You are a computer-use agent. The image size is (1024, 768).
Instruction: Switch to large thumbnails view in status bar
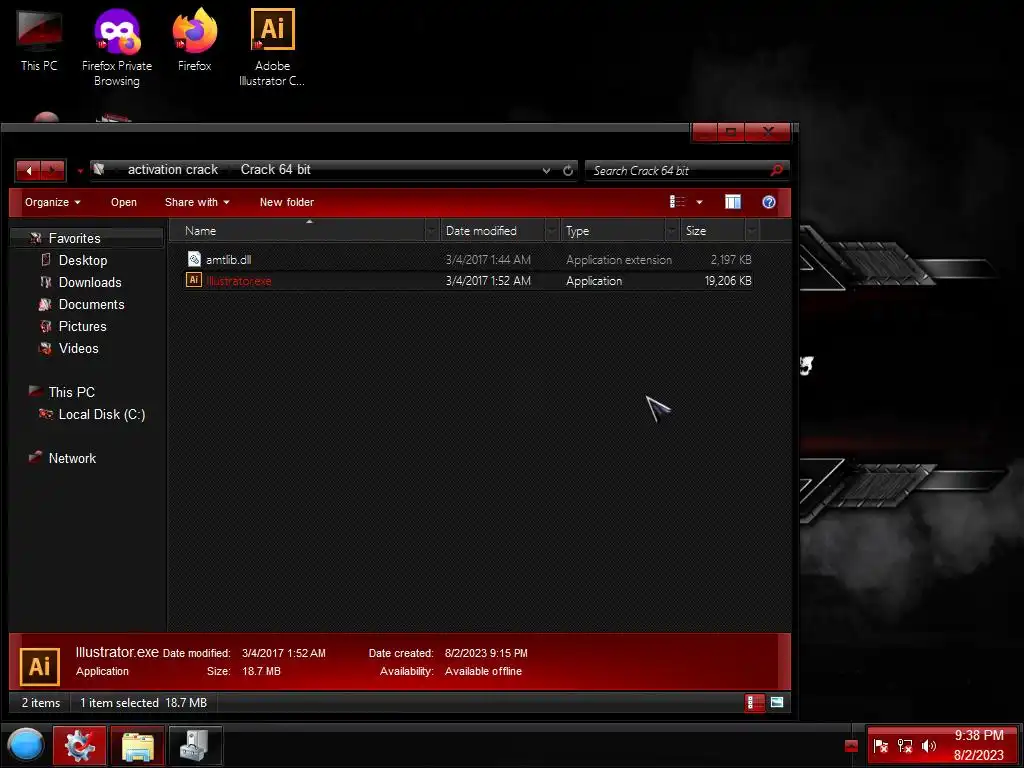[x=776, y=703]
